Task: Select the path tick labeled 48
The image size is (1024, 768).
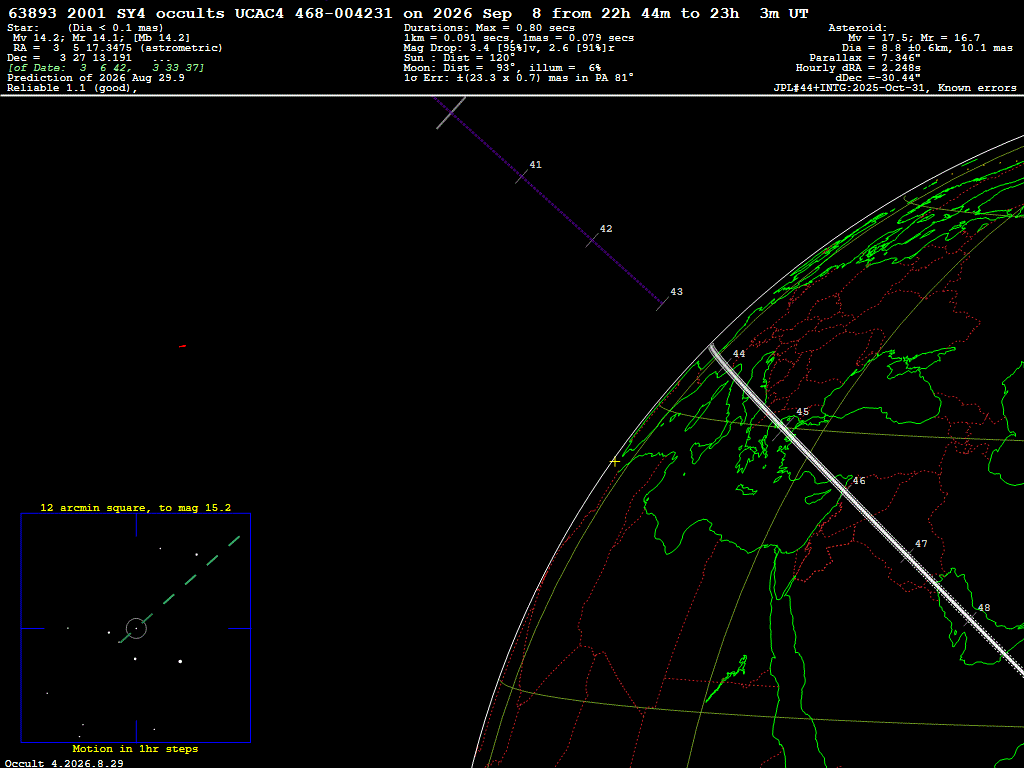Action: click(x=971, y=618)
